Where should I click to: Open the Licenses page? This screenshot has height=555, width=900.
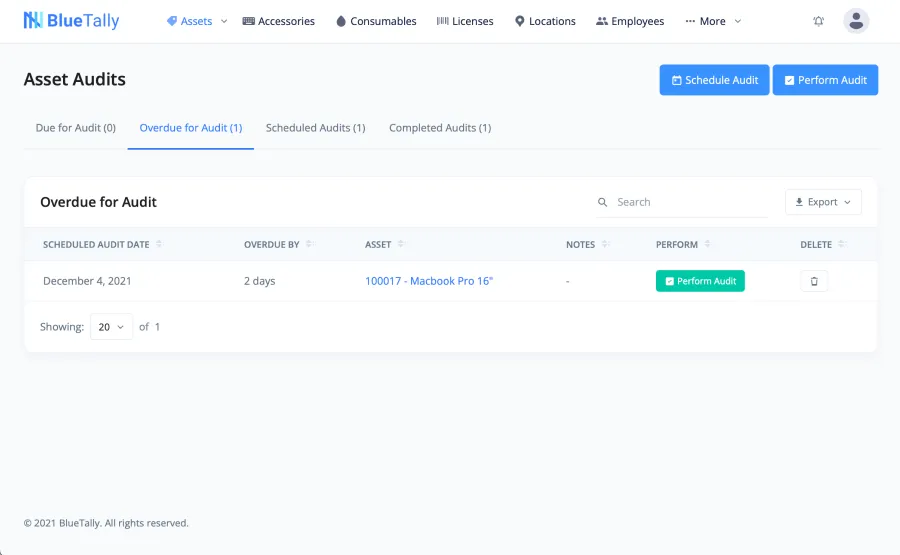click(x=465, y=21)
